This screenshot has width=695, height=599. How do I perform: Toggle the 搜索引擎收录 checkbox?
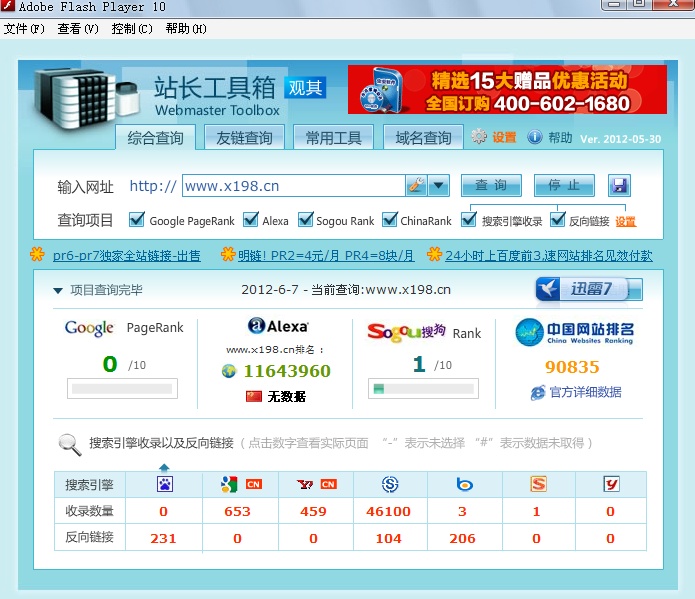(x=469, y=219)
